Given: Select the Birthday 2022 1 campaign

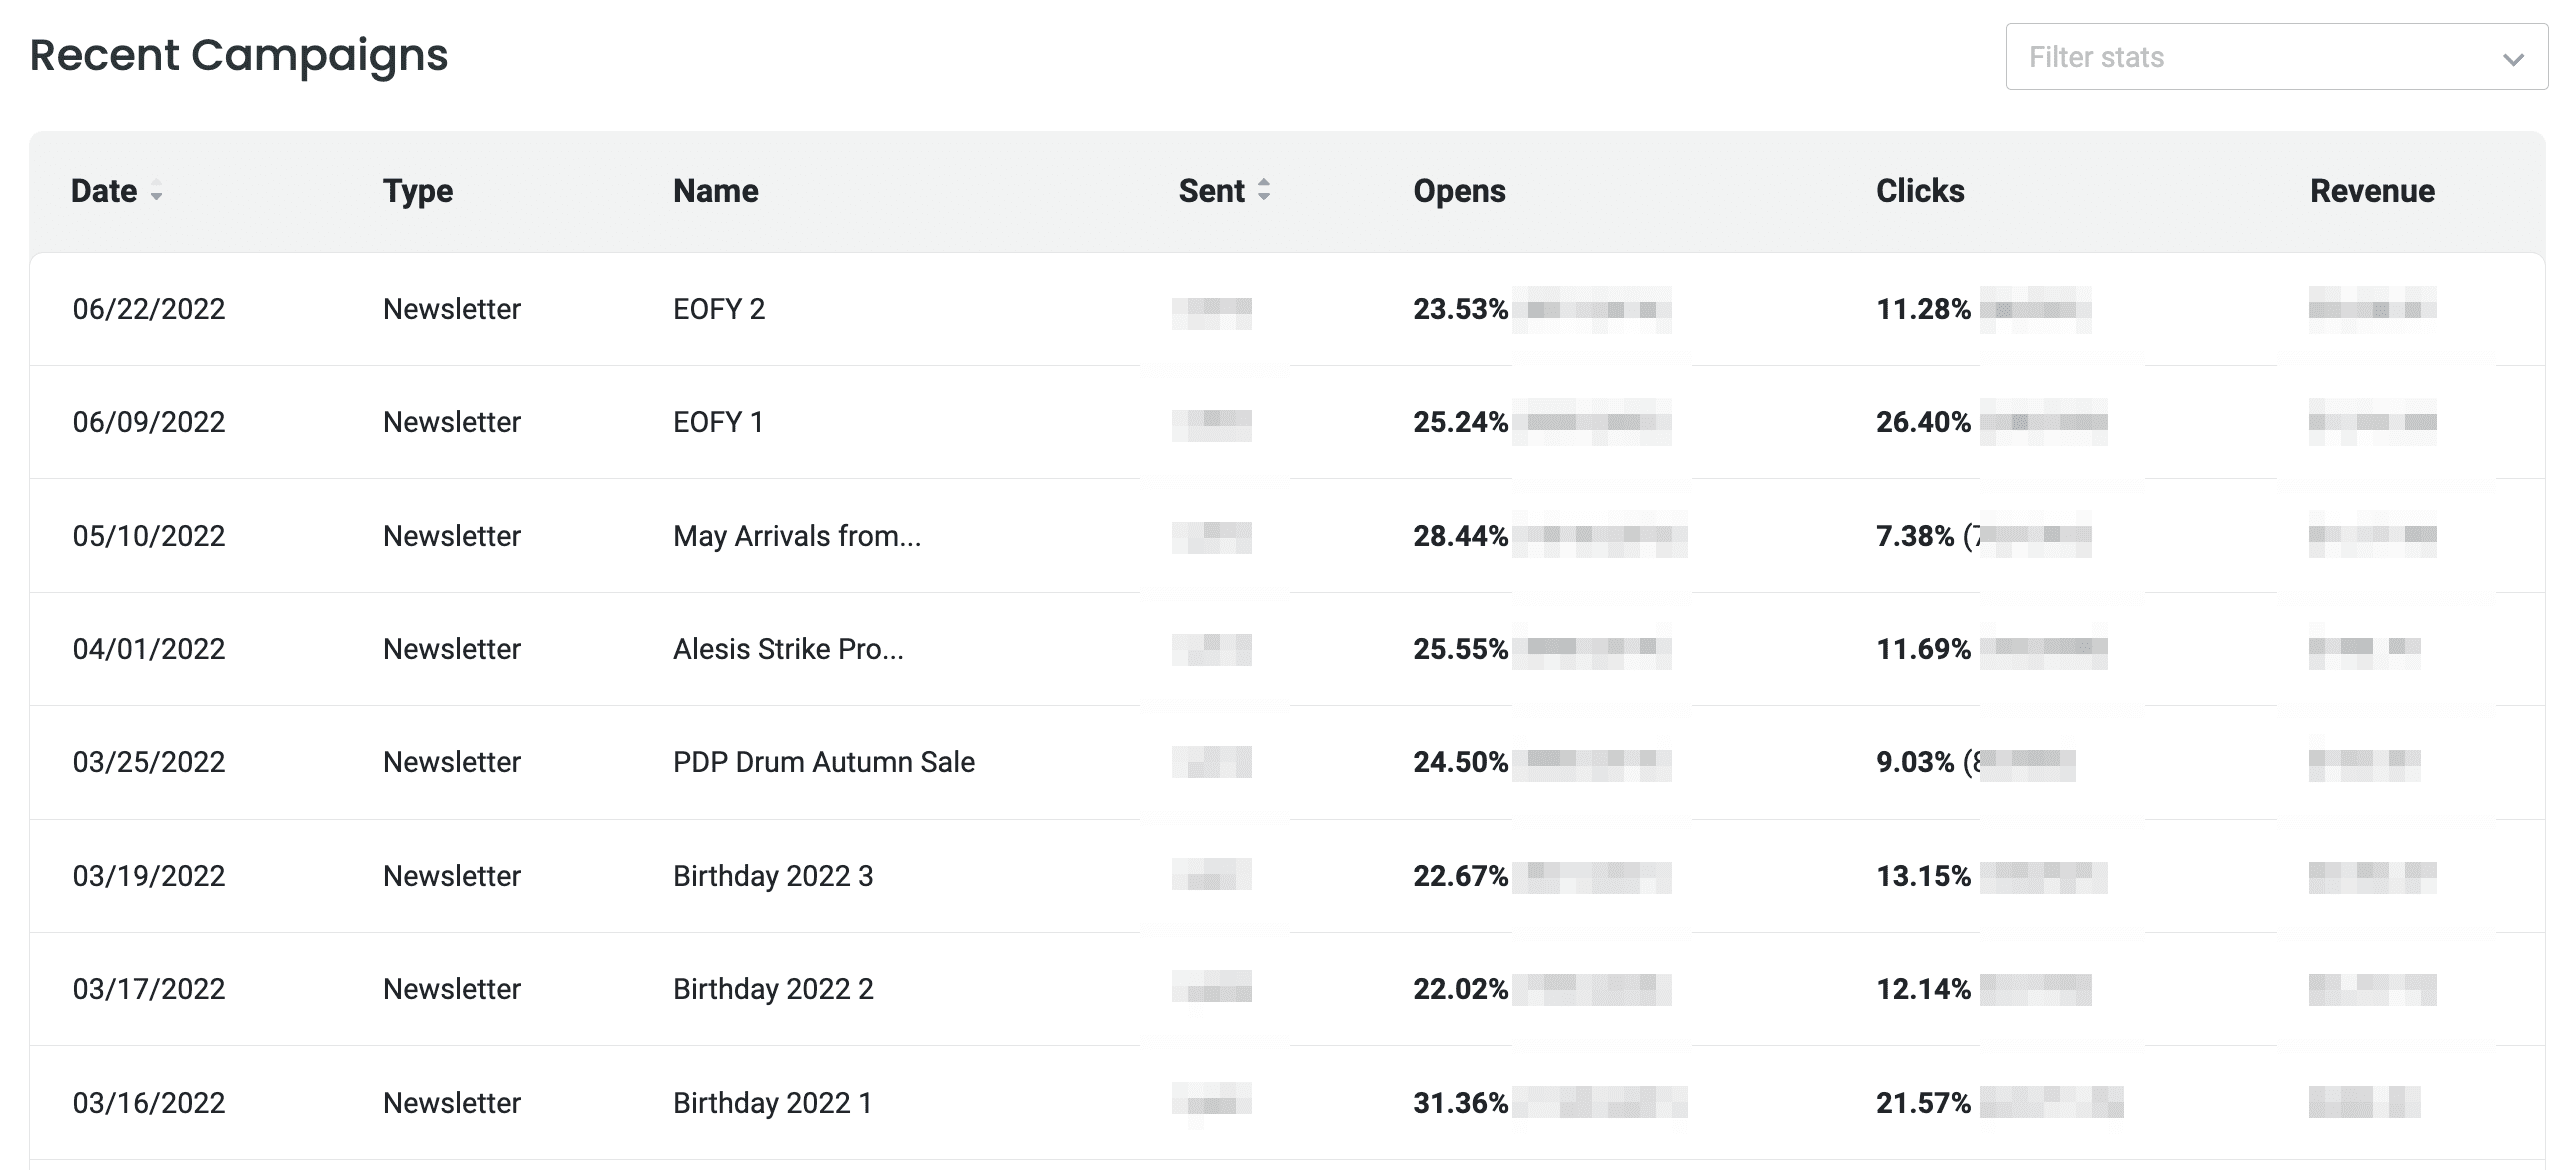Looking at the screenshot, I should 772,1103.
